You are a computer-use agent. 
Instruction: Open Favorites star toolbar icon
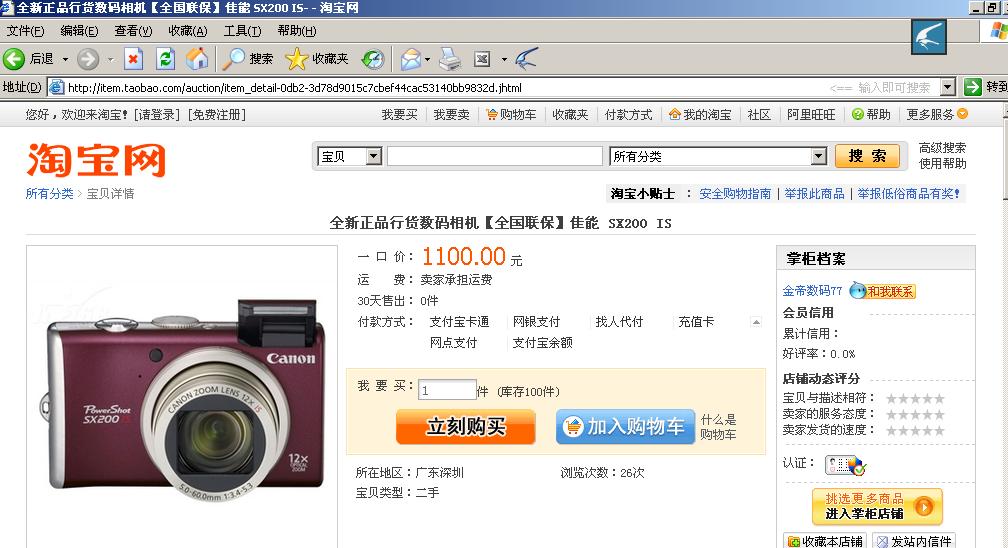(x=296, y=59)
